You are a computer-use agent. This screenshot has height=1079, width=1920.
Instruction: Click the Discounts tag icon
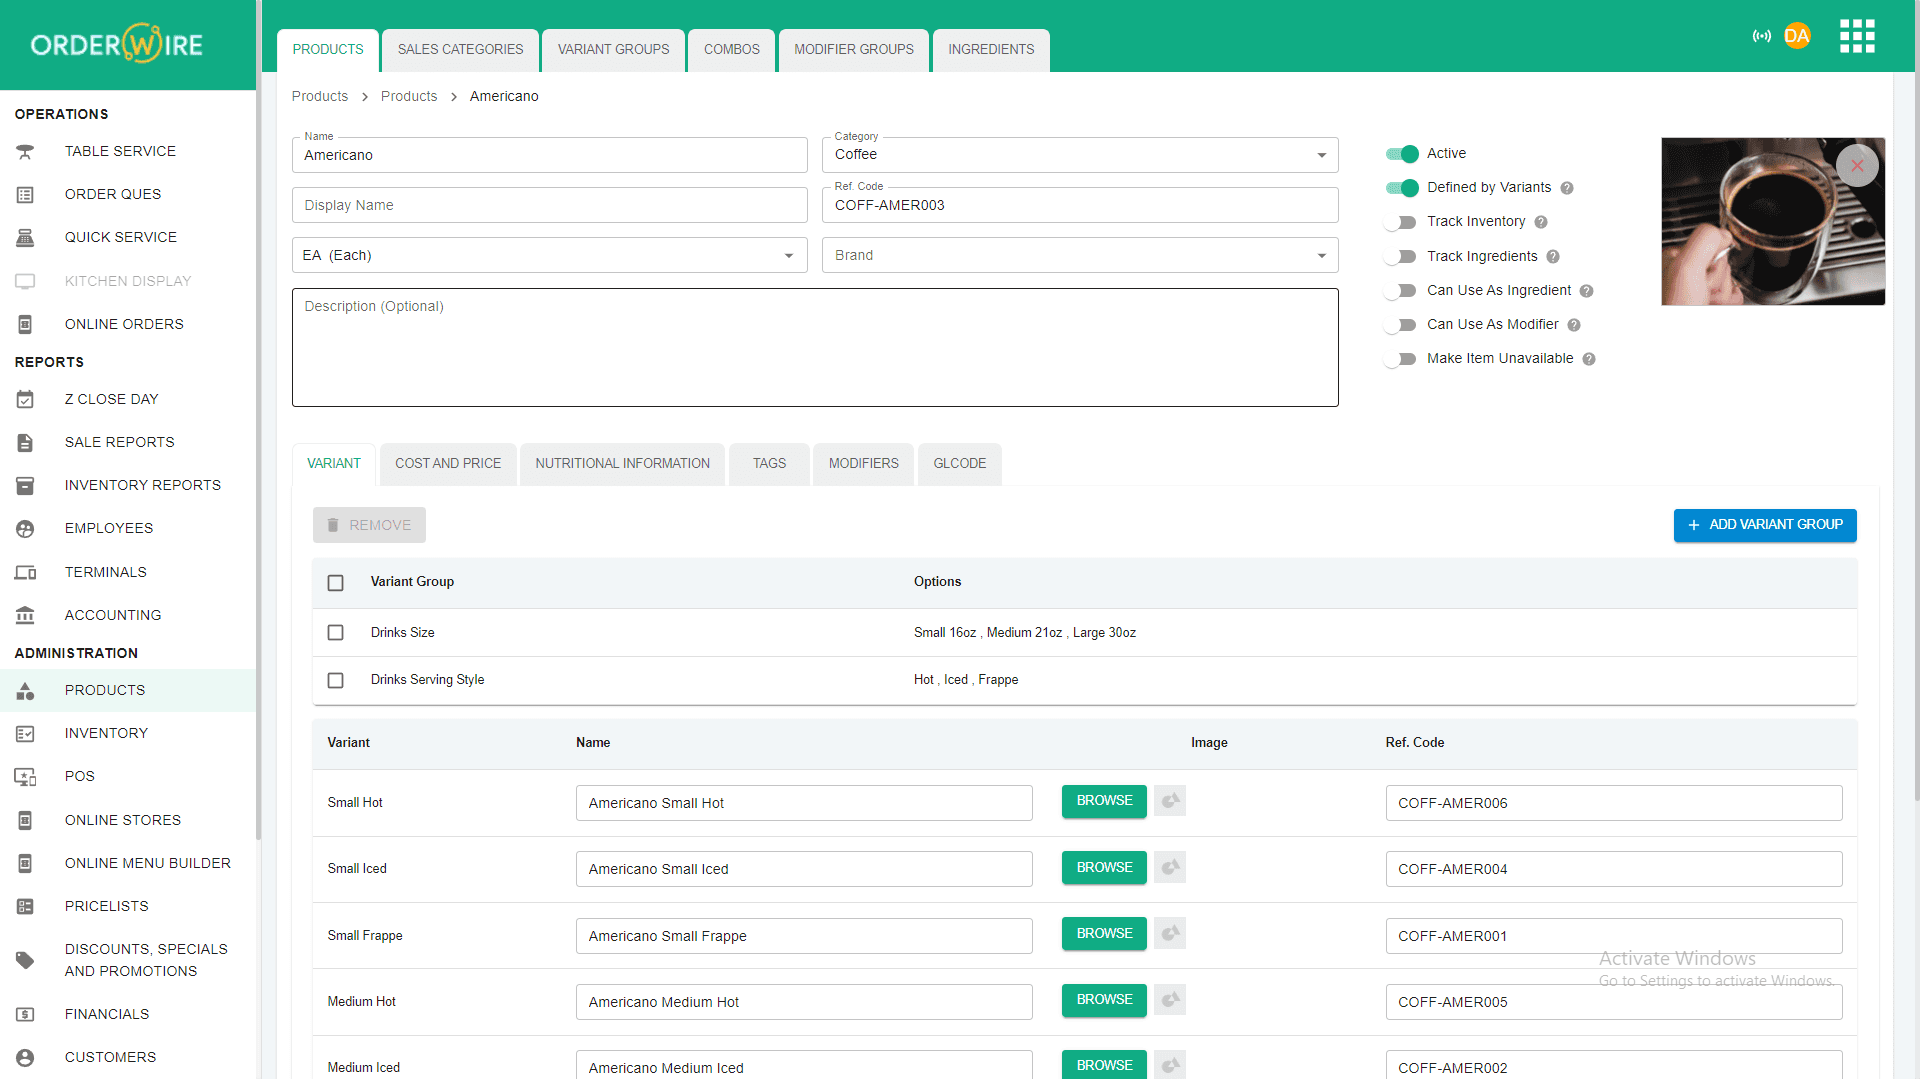(x=25, y=960)
